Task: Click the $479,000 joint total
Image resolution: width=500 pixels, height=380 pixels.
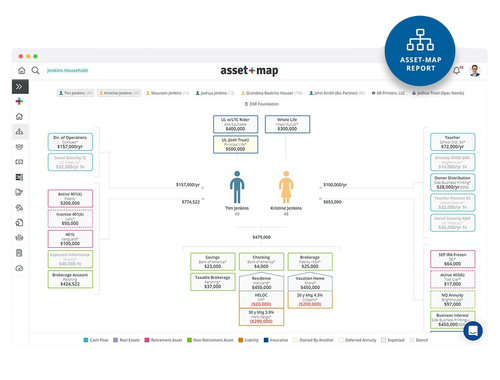Action: tap(261, 237)
